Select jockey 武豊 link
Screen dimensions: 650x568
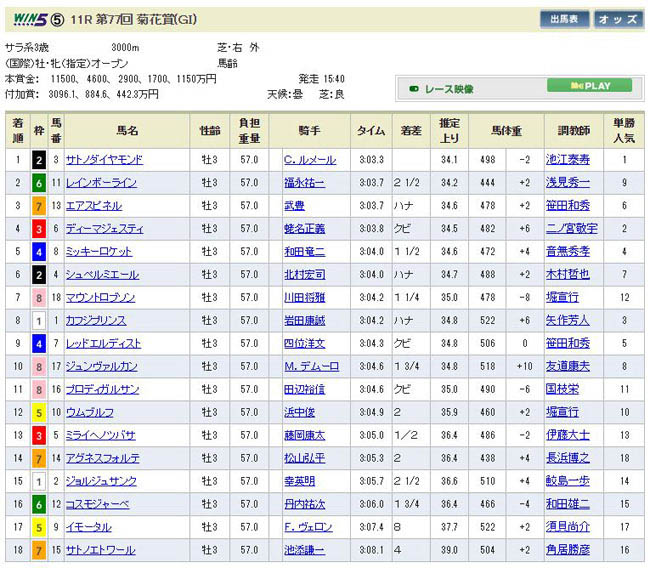click(x=294, y=206)
